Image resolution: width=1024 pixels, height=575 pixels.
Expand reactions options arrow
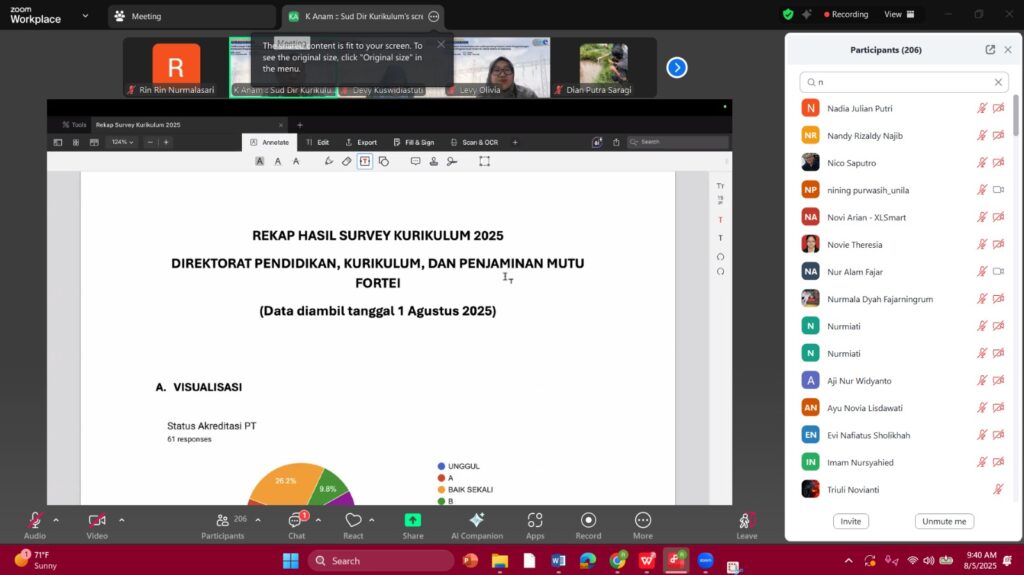[372, 520]
